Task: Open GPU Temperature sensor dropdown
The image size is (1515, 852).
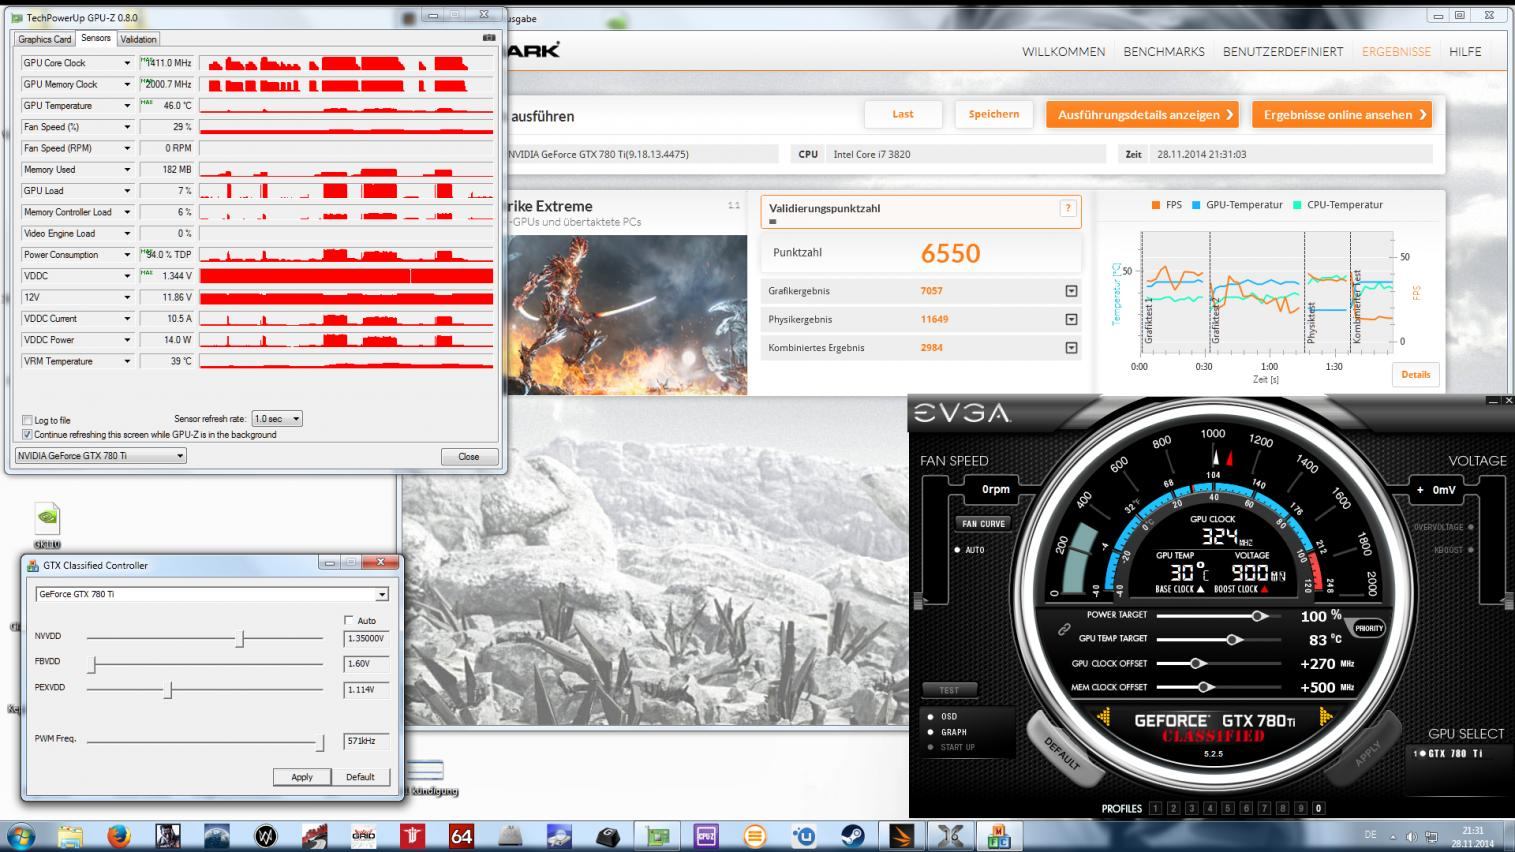Action: 127,105
